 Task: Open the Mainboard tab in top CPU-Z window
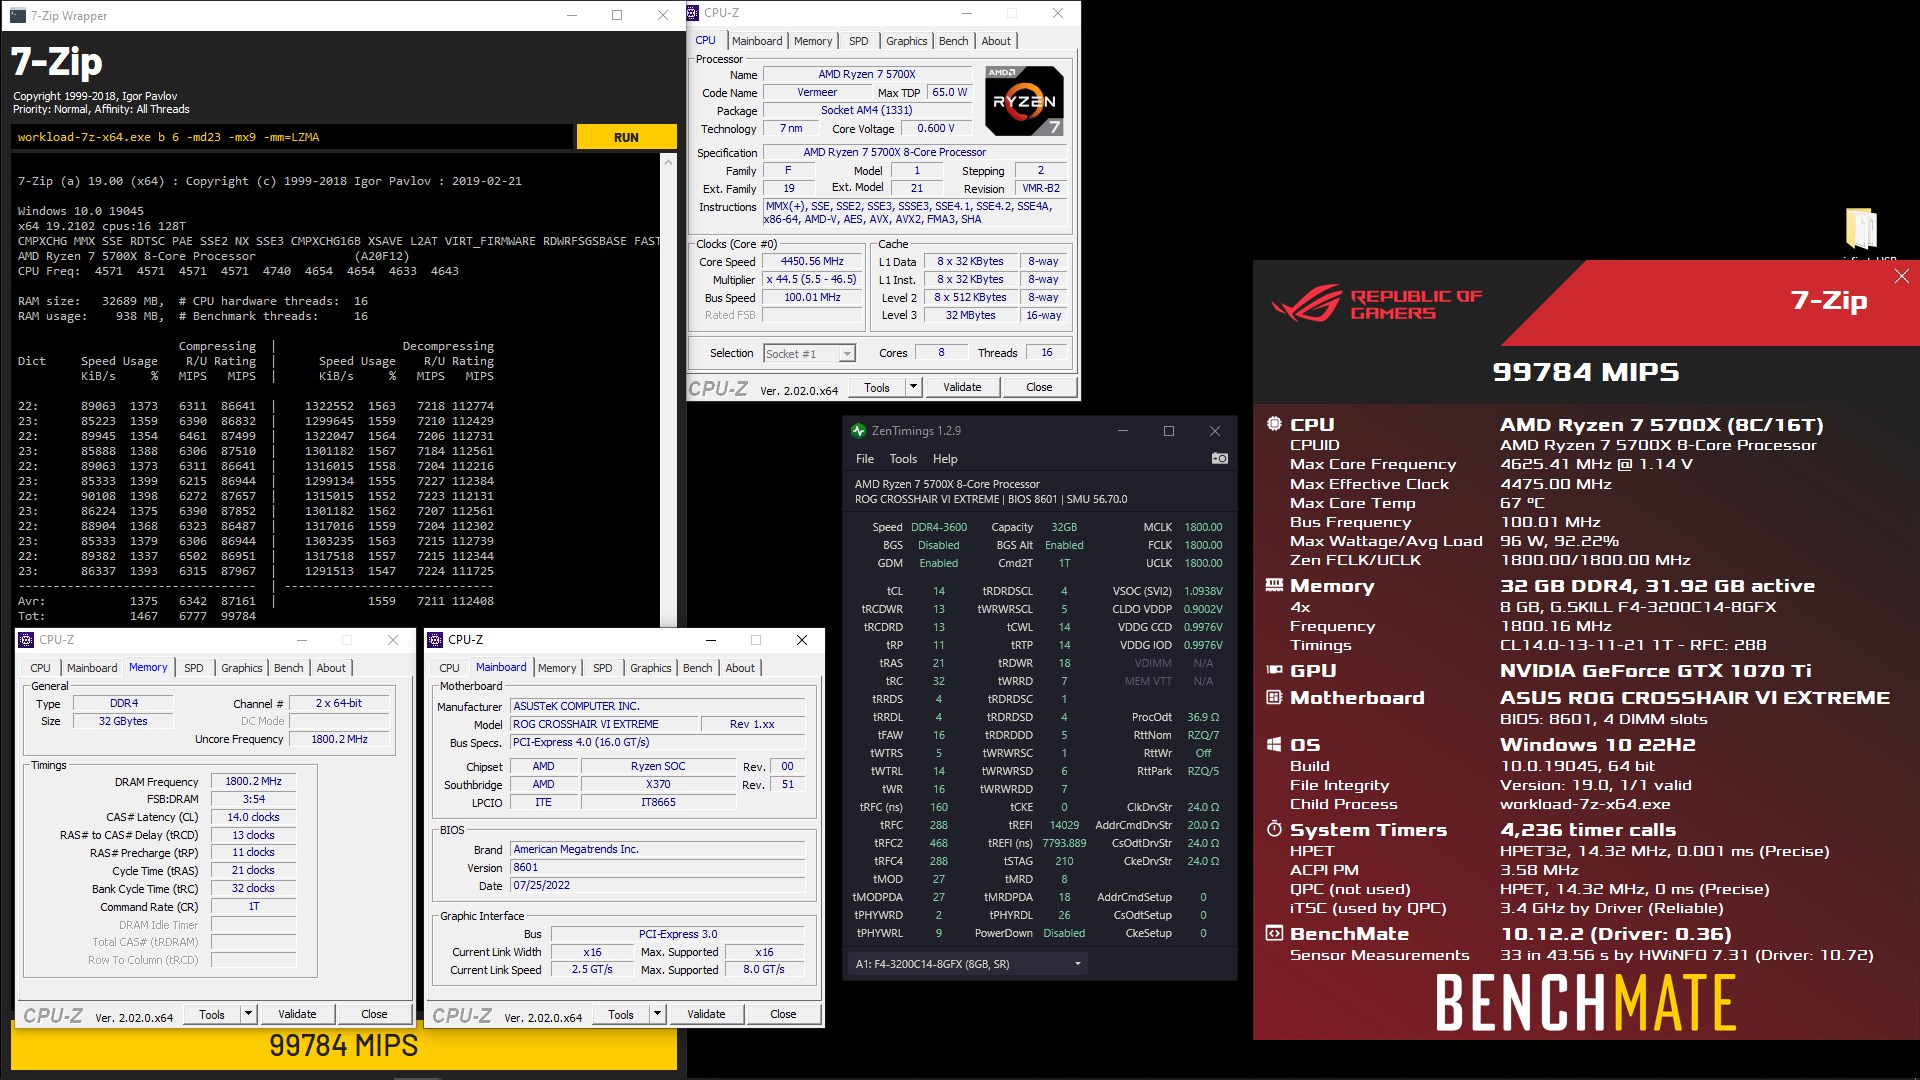757,41
